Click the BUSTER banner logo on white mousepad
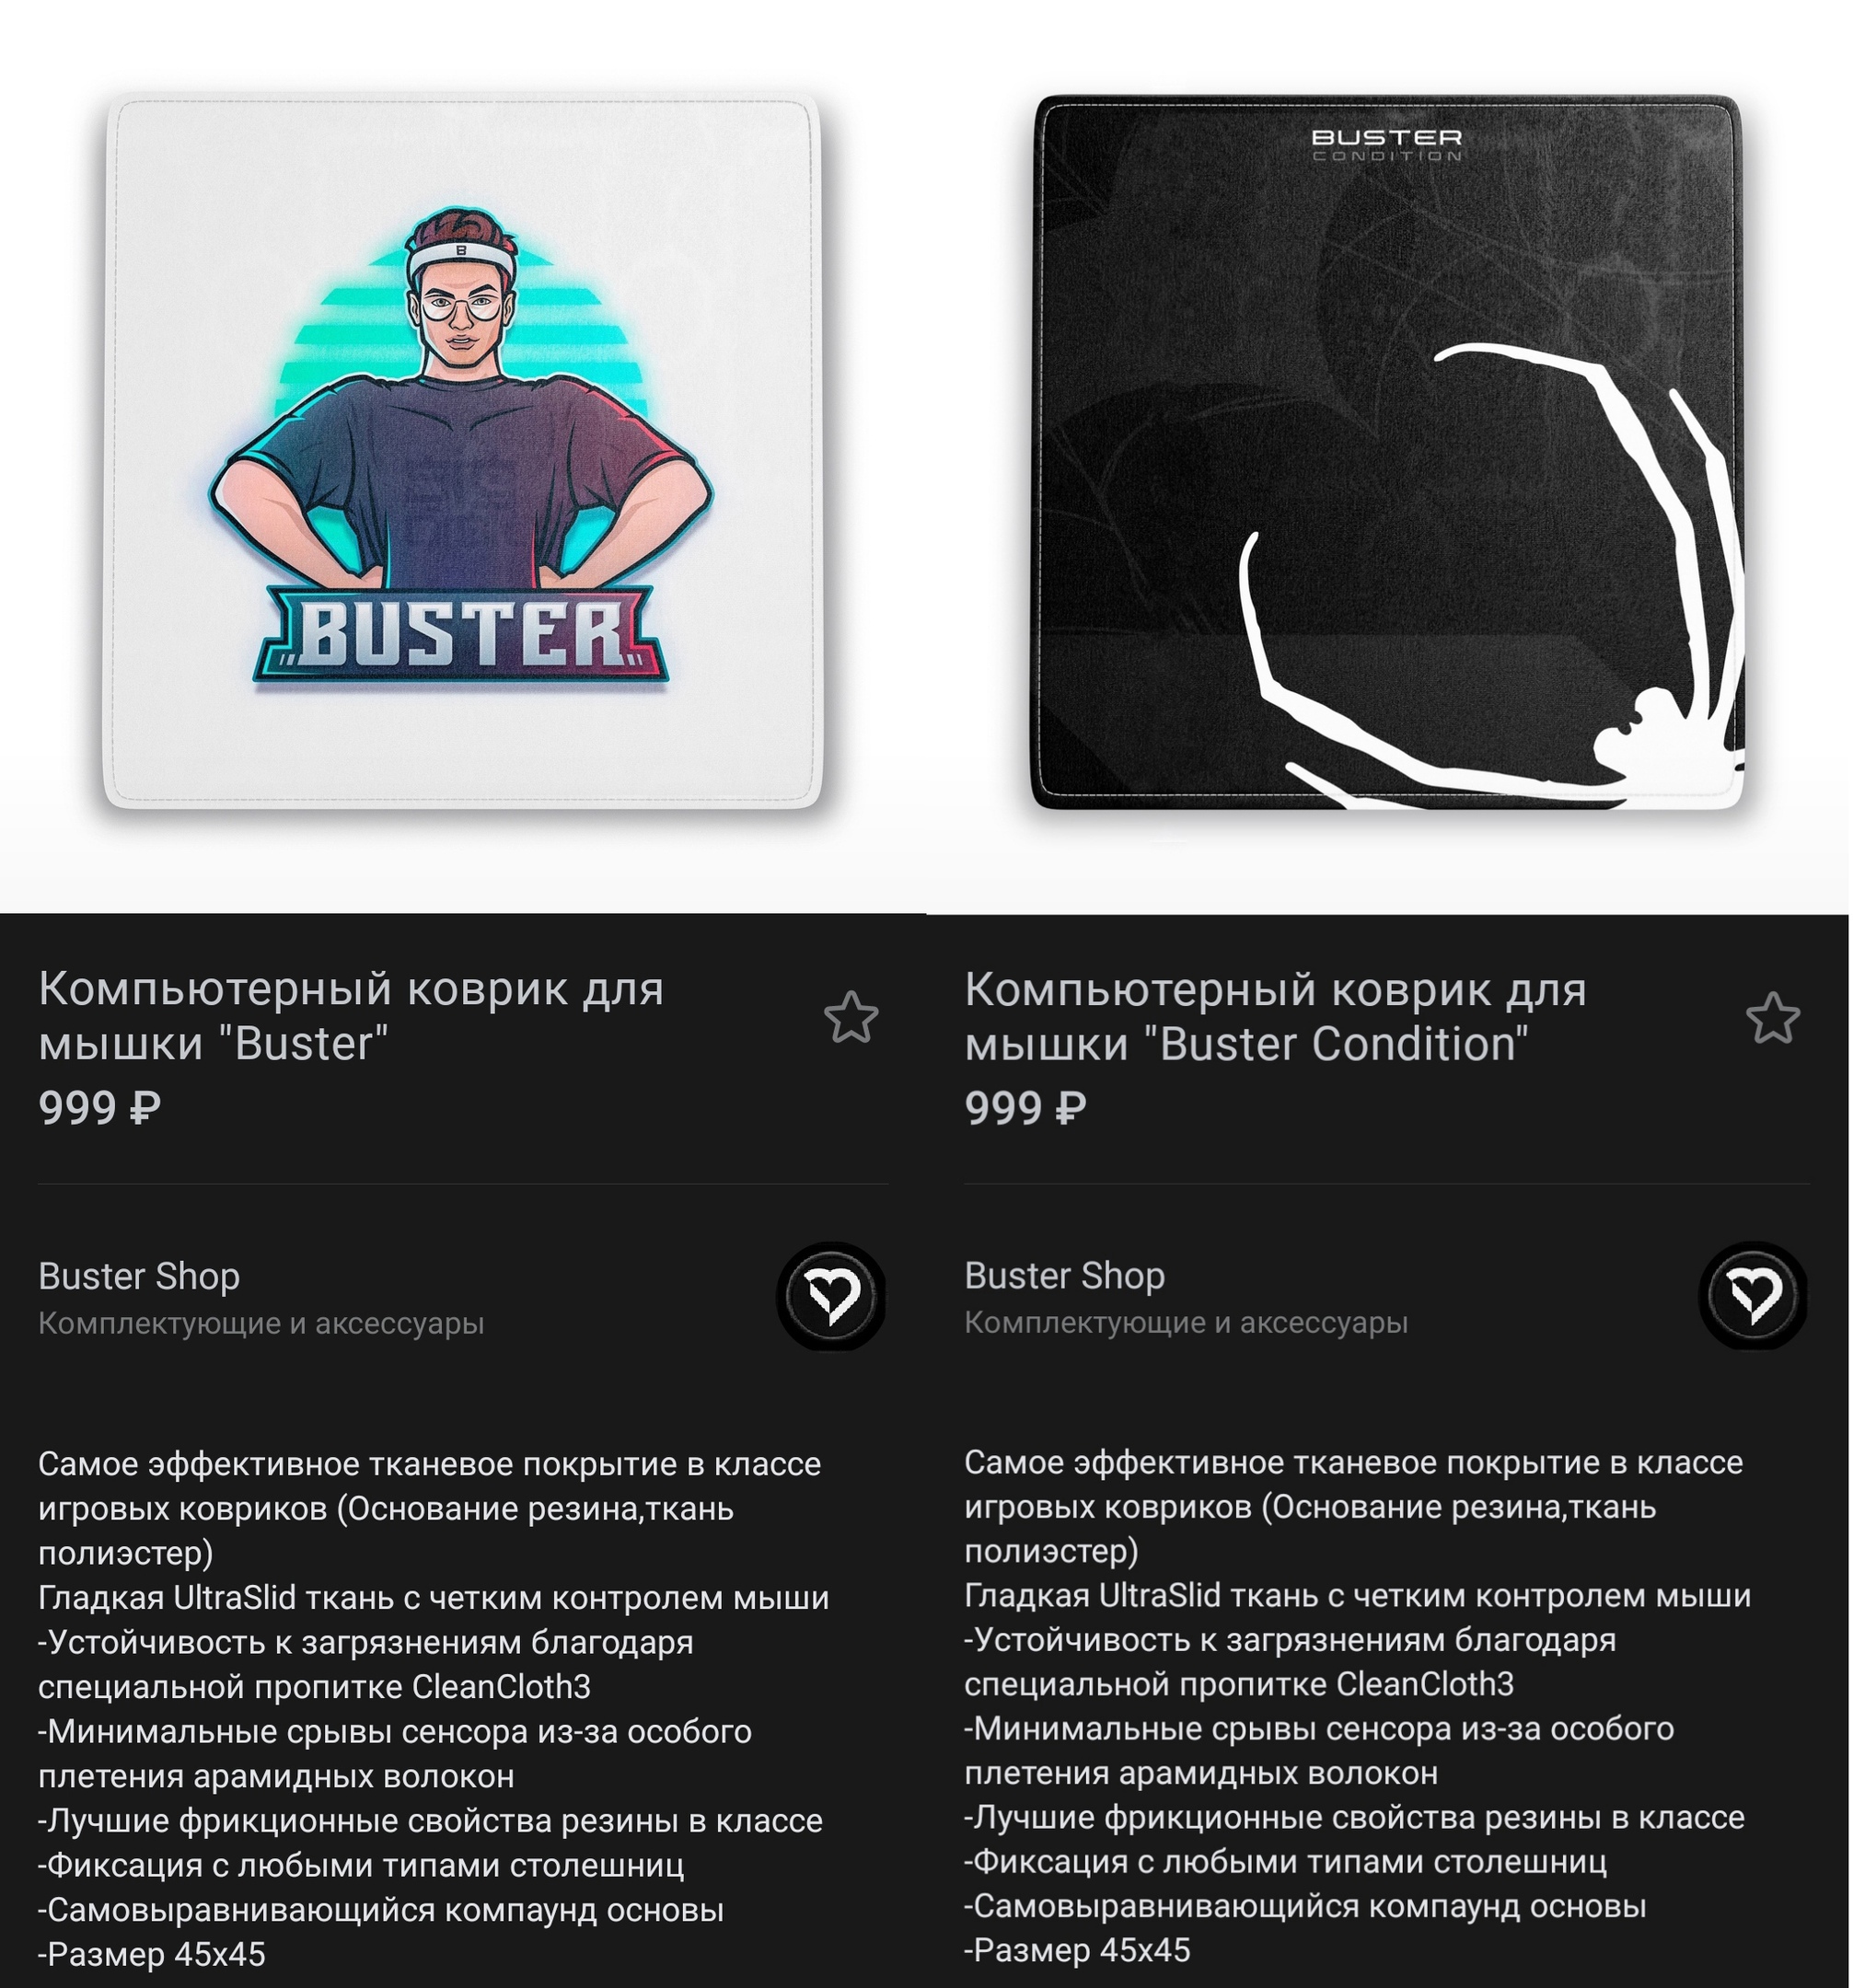The width and height of the screenshot is (1853, 1988). [x=460, y=635]
